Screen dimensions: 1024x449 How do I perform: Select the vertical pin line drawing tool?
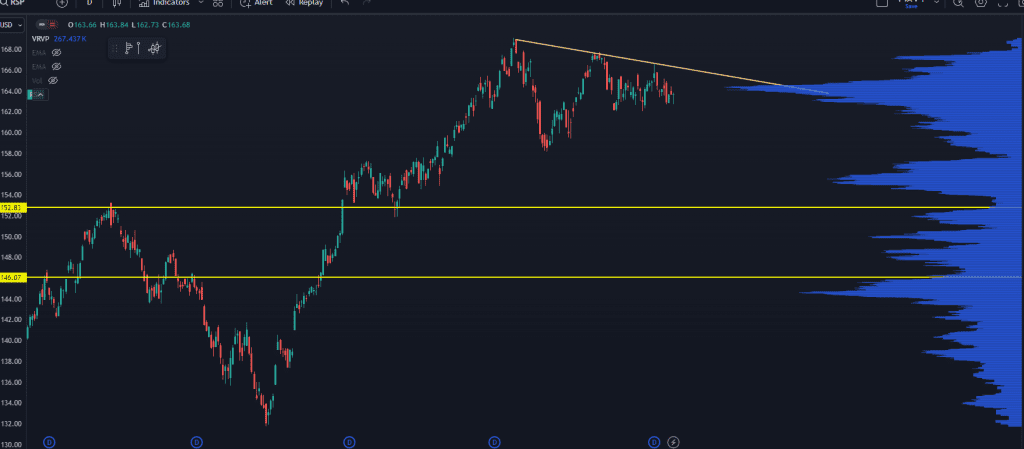139,48
